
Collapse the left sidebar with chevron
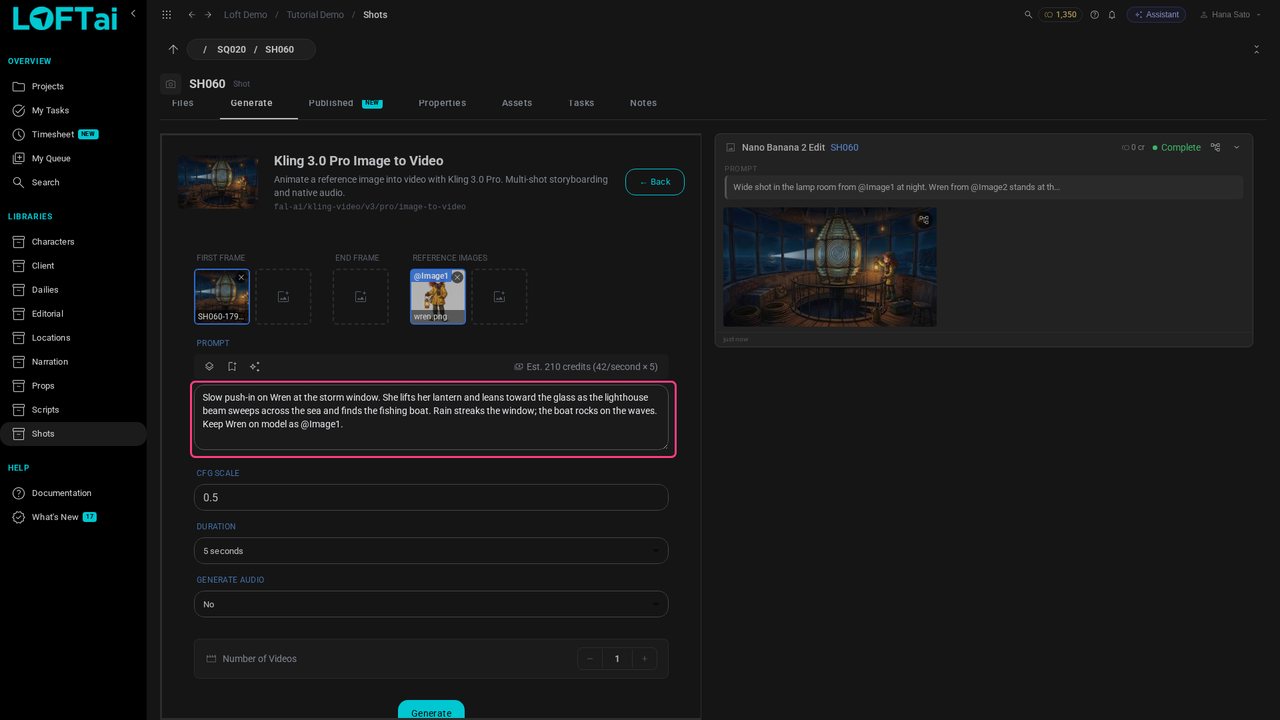pos(133,14)
